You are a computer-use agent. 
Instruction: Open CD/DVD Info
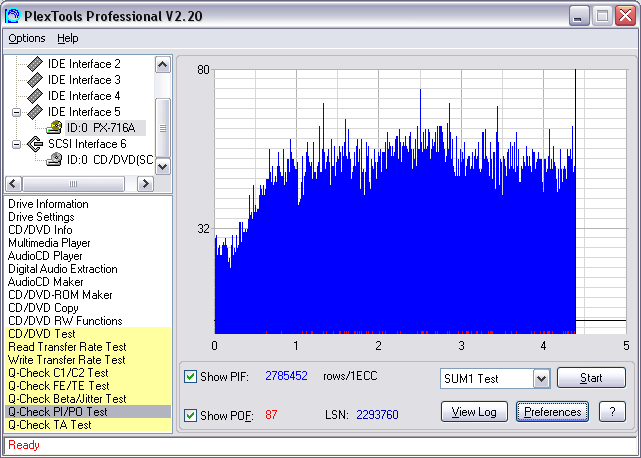pyautogui.click(x=40, y=230)
